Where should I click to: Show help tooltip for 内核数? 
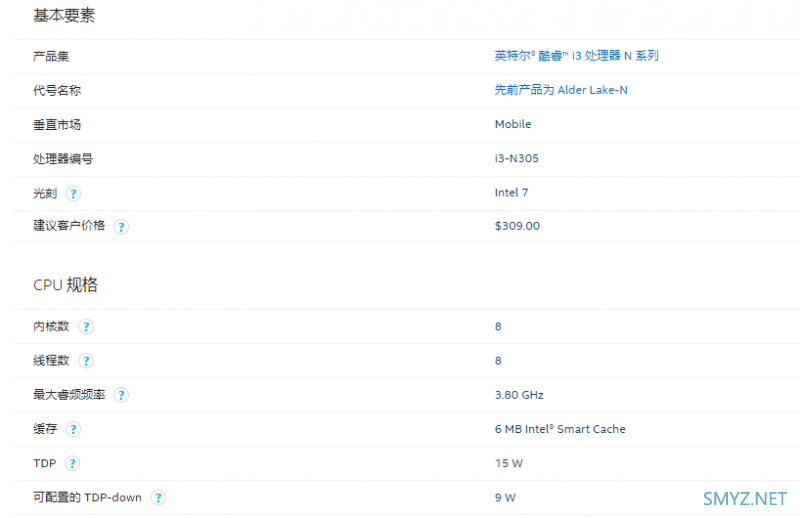point(86,326)
